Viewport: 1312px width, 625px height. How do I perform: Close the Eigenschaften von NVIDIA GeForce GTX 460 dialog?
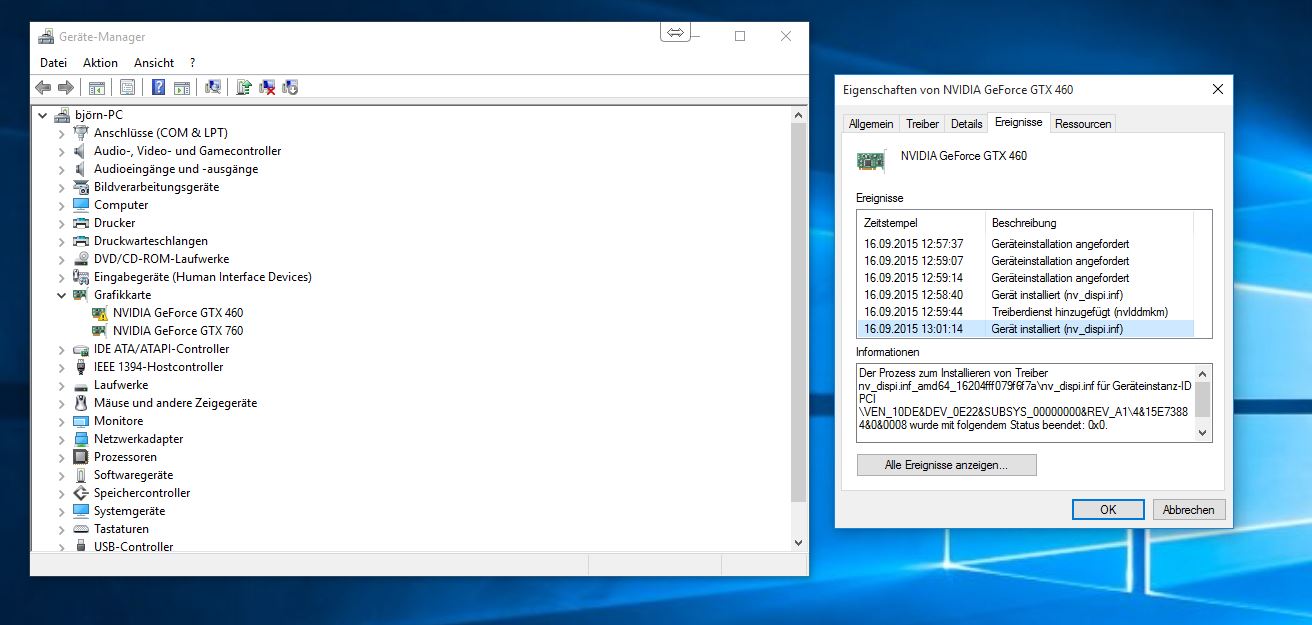tap(1217, 89)
